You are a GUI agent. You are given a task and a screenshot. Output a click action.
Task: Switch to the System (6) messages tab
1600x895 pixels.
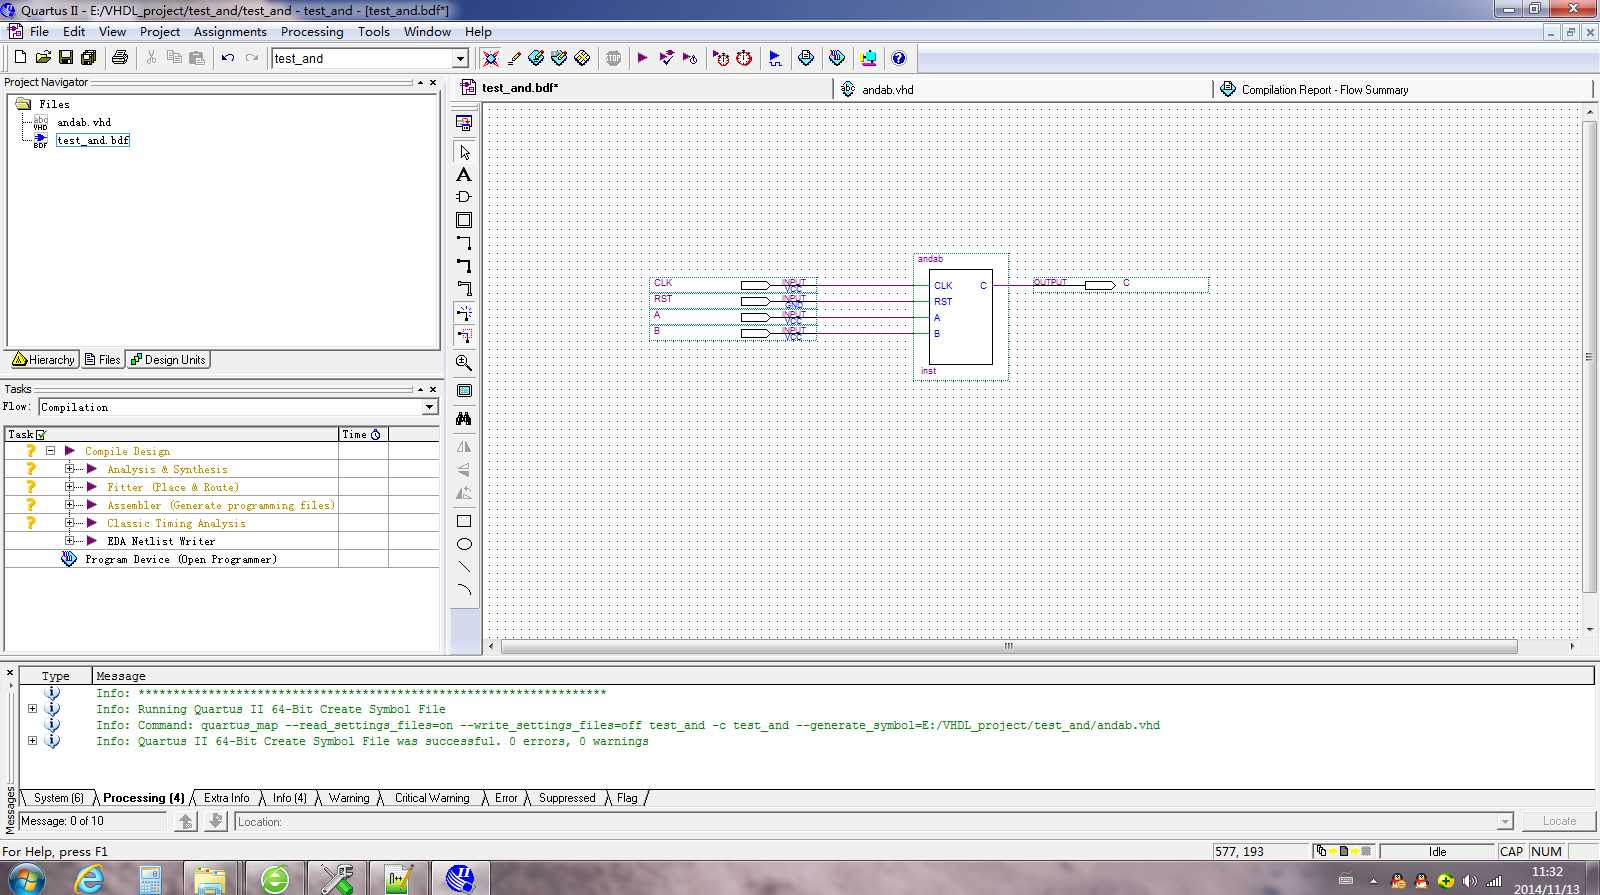pyautogui.click(x=58, y=798)
